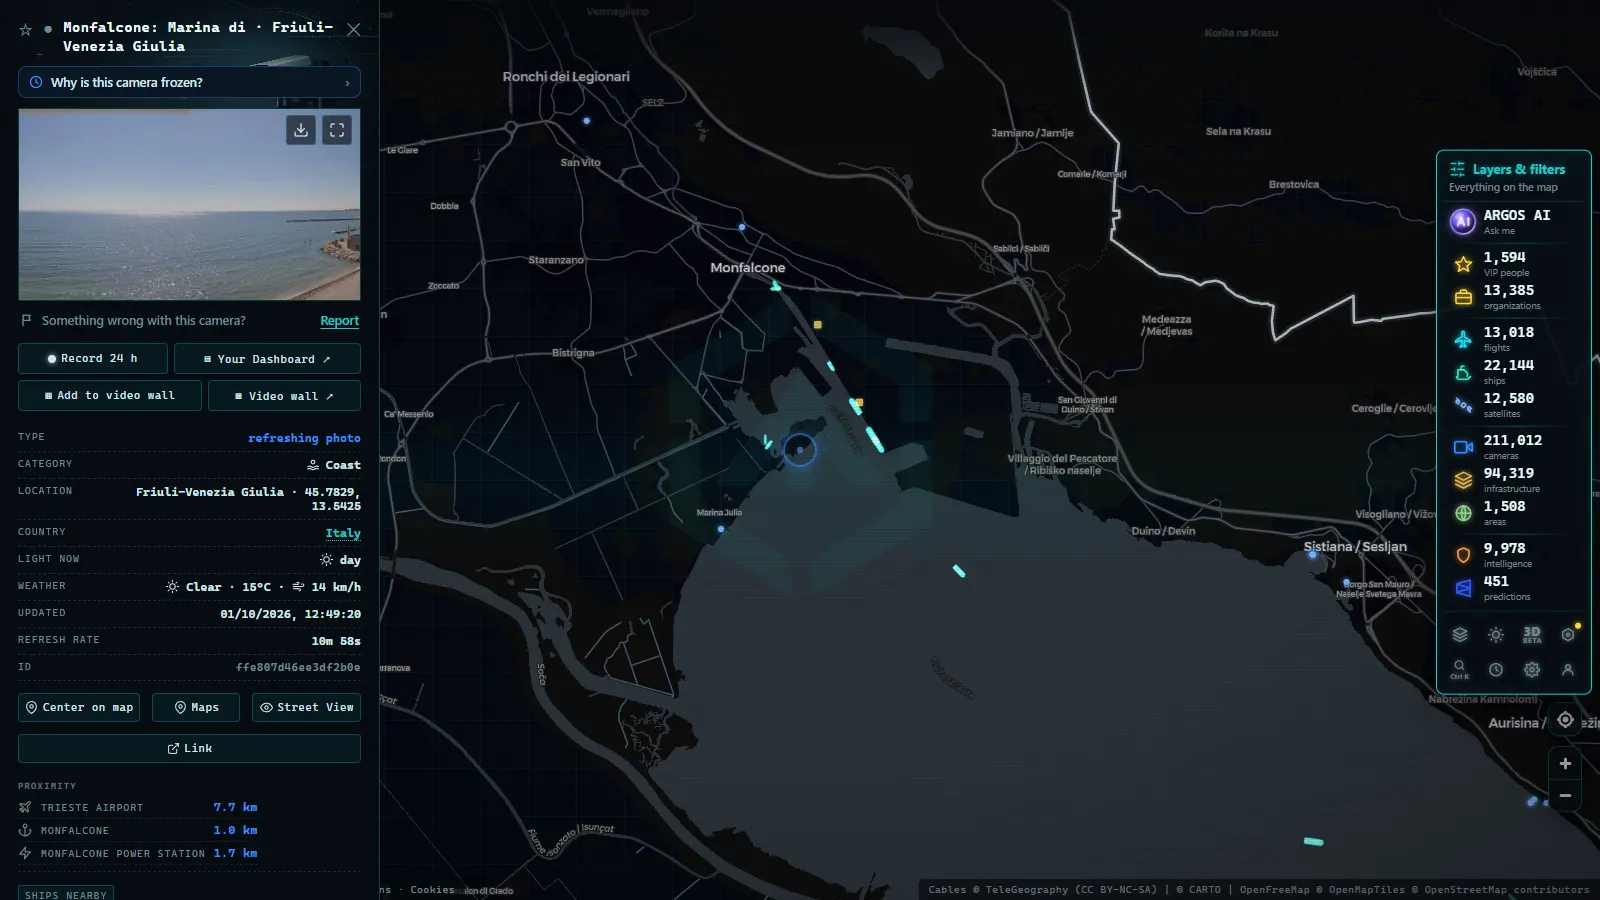Center camera on map
Screen dimensions: 1600x900
click(x=79, y=707)
